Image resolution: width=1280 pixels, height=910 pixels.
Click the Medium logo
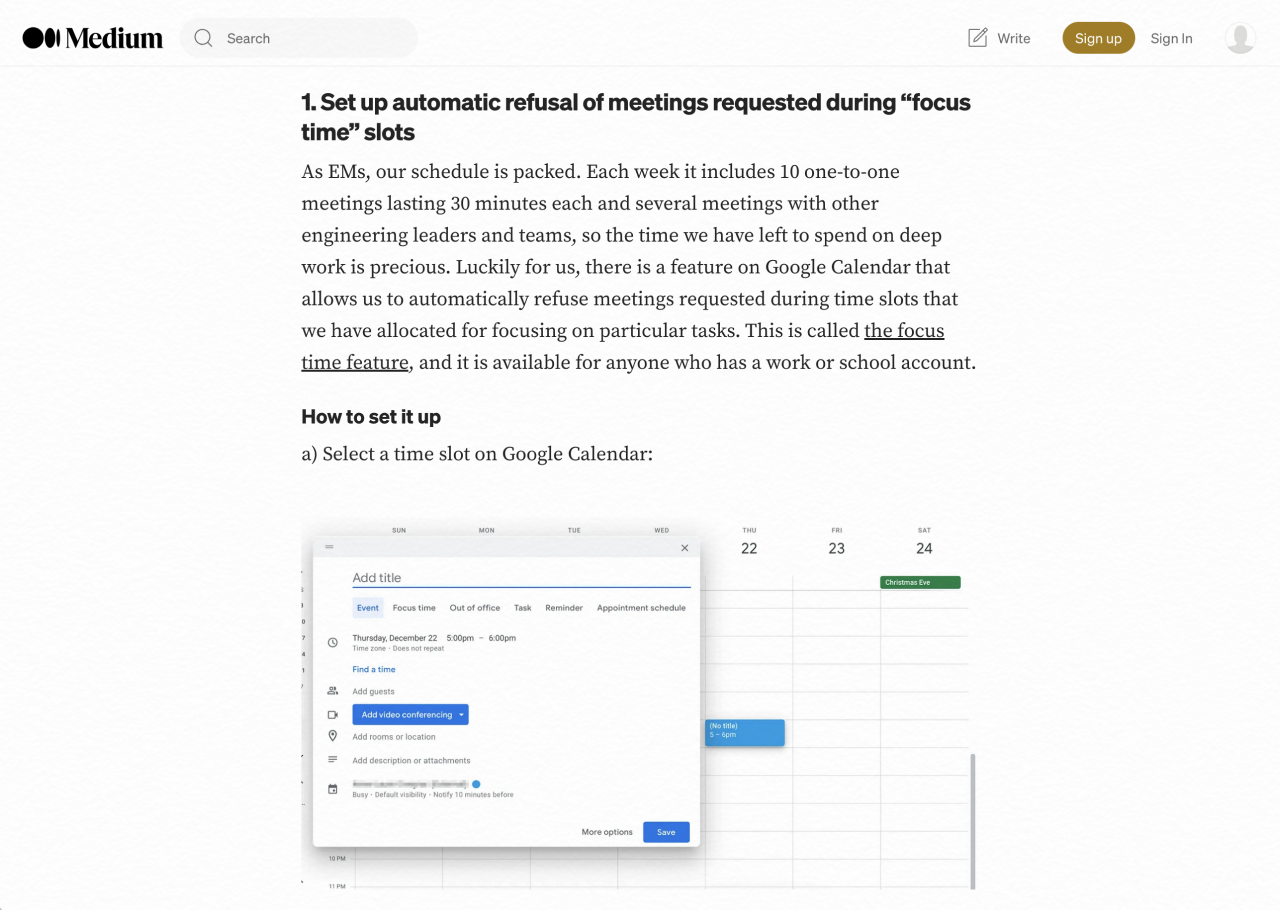point(93,38)
